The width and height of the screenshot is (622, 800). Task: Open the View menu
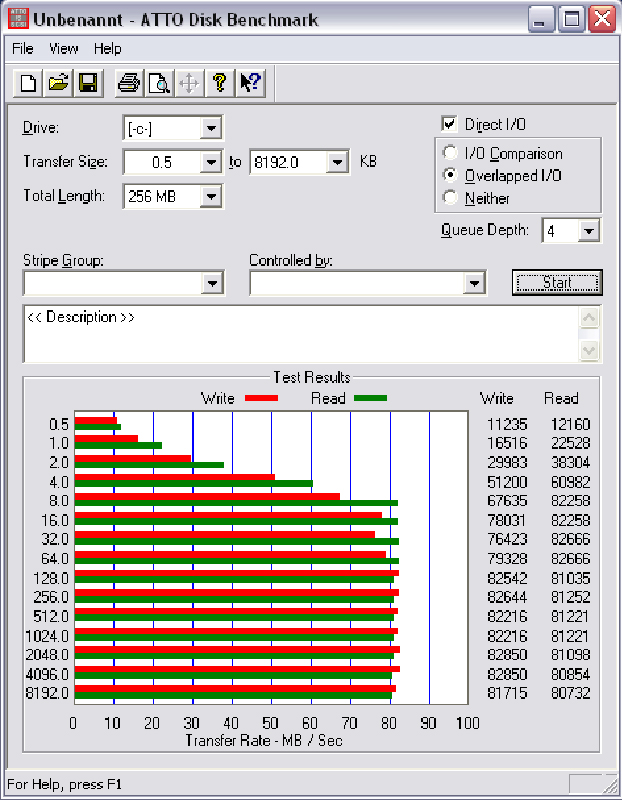[x=64, y=49]
